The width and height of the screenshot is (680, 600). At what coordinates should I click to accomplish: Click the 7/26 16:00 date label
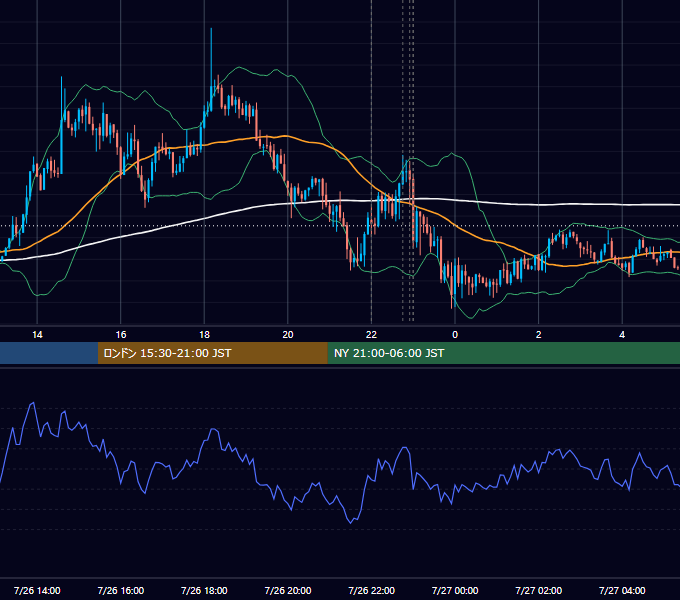[x=121, y=590]
